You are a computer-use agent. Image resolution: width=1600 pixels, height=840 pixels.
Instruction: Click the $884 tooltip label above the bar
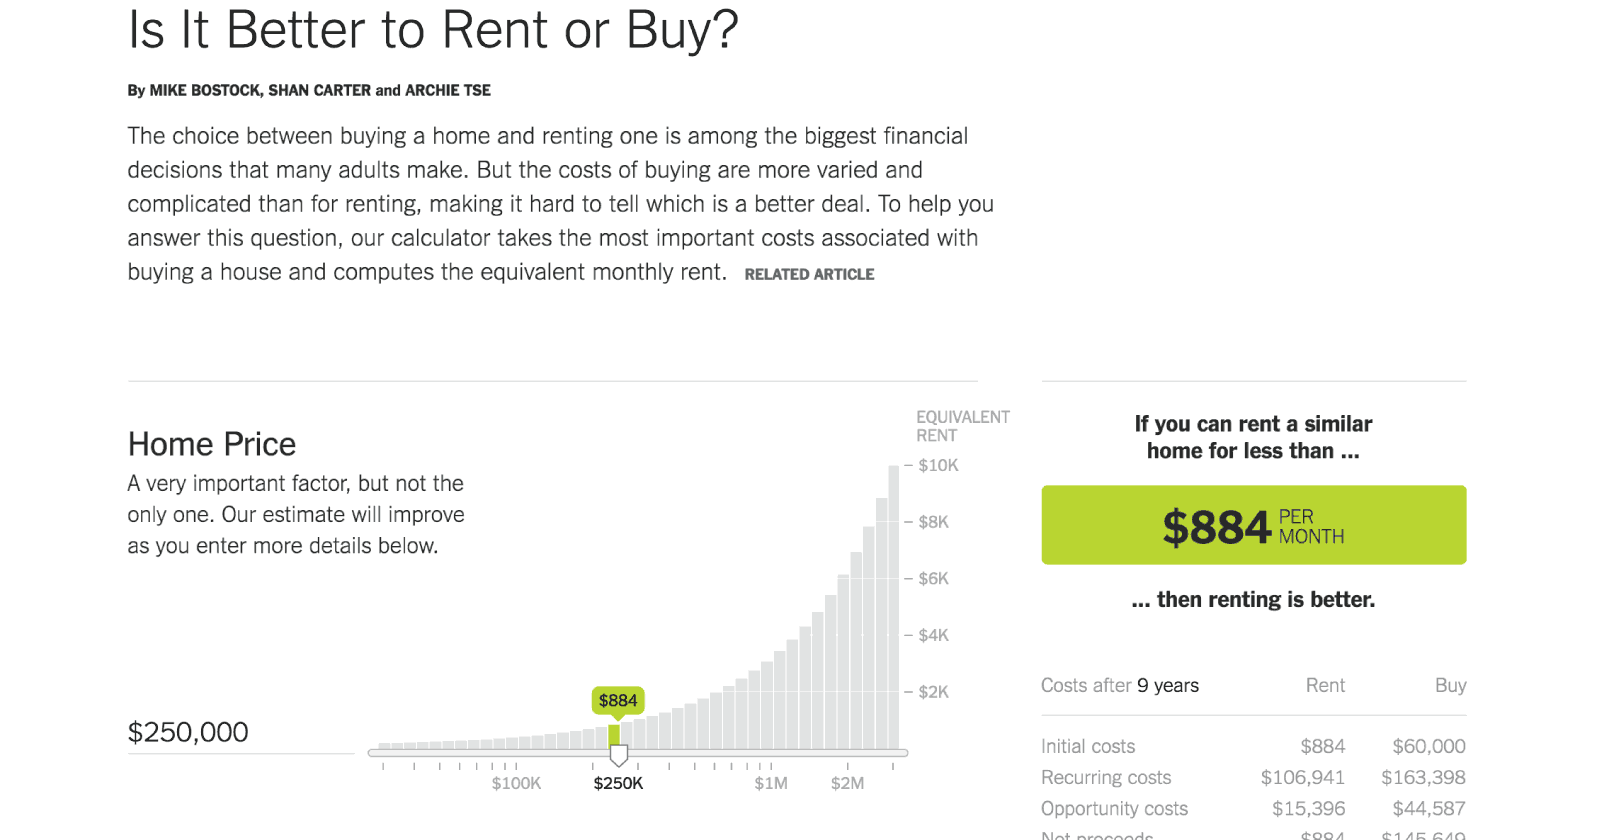618,700
